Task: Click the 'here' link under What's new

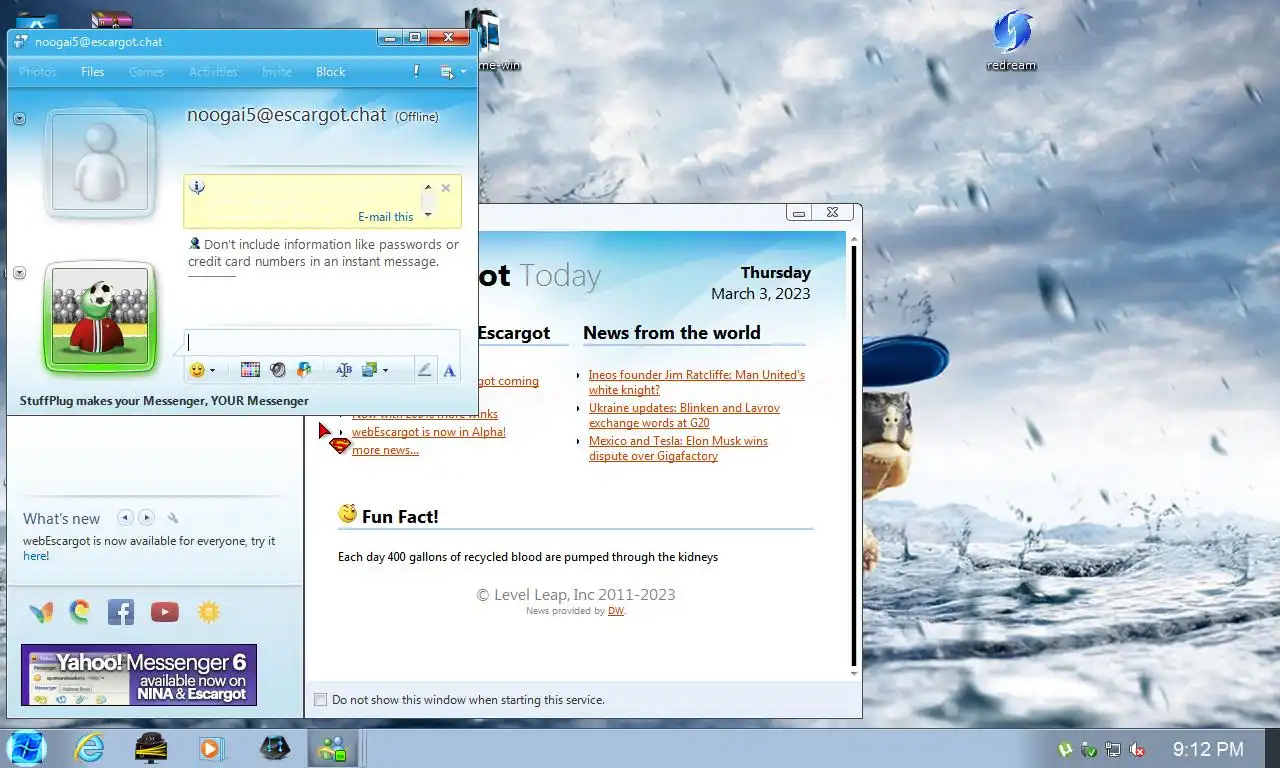Action: click(36, 556)
